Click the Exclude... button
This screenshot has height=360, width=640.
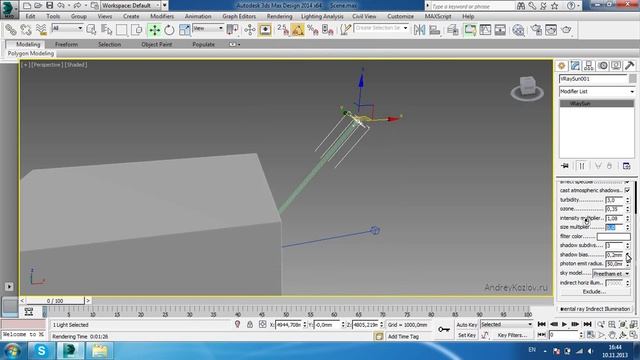(x=594, y=292)
